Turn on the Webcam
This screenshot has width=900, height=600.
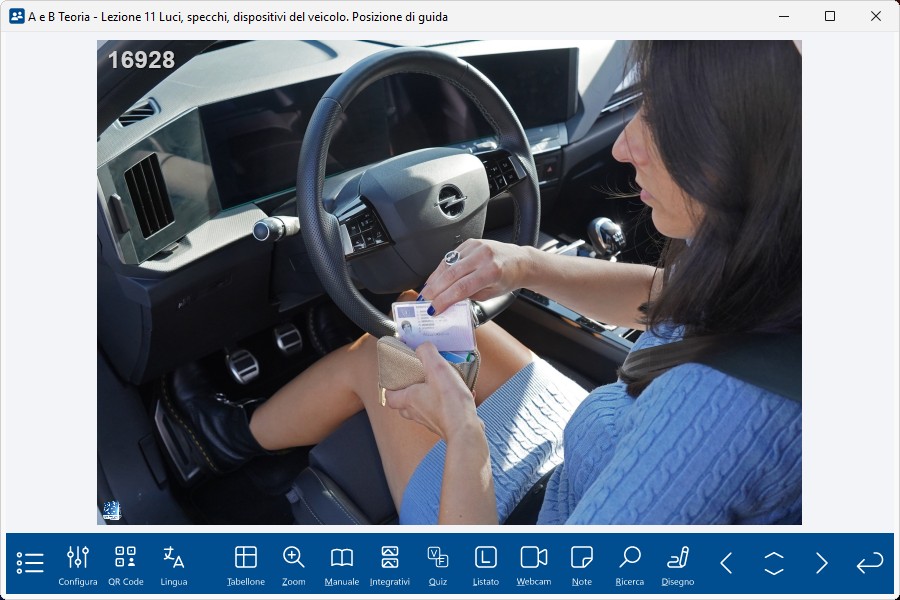click(x=534, y=565)
